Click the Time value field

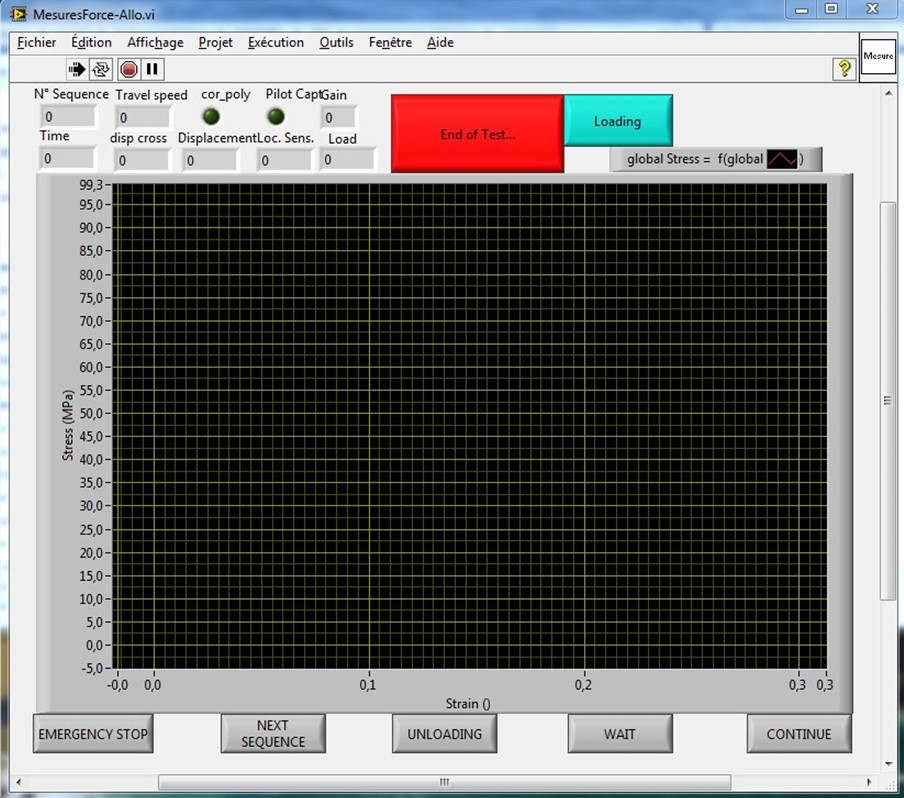click(x=67, y=158)
